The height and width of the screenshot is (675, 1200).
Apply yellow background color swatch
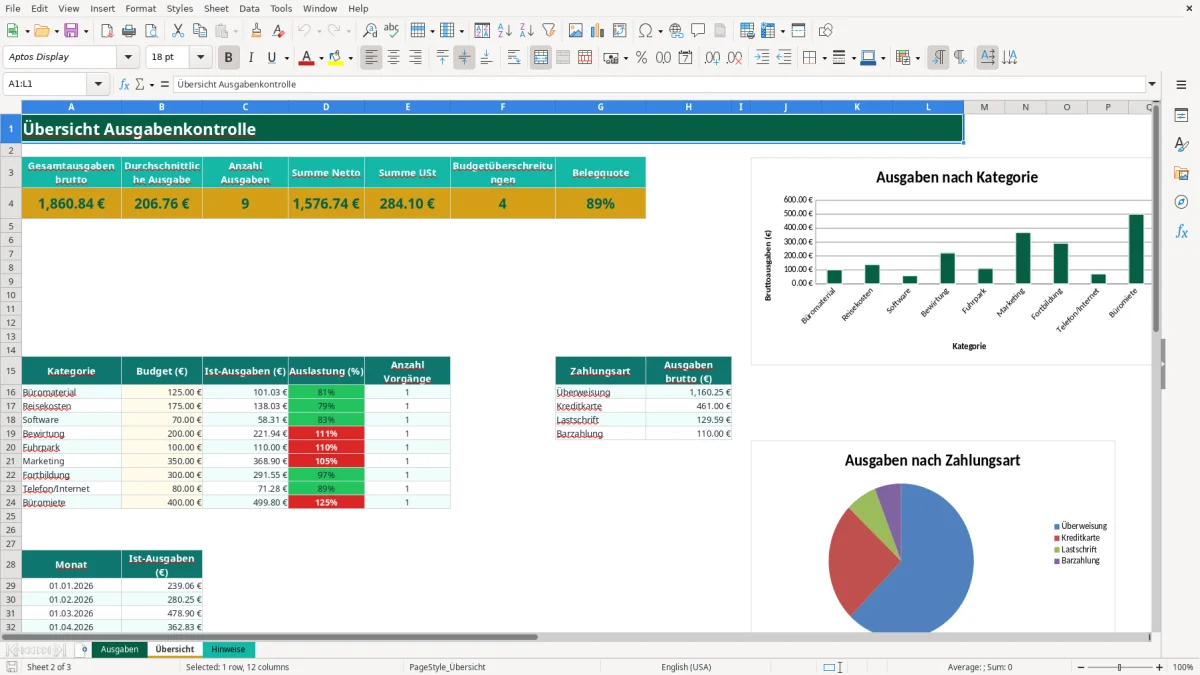tap(335, 58)
